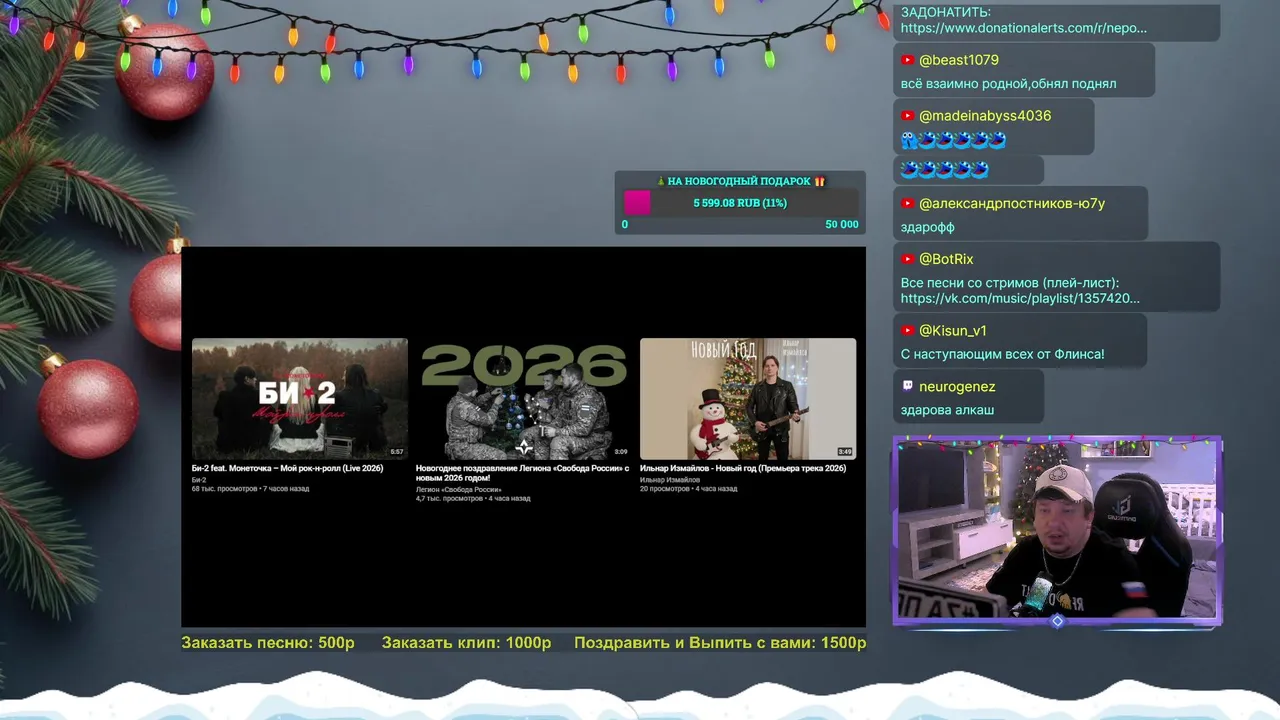The width and height of the screenshot is (1280, 720).
Task: Click the "Заказать клип: 1000р" text
Action: pyautogui.click(x=466, y=643)
